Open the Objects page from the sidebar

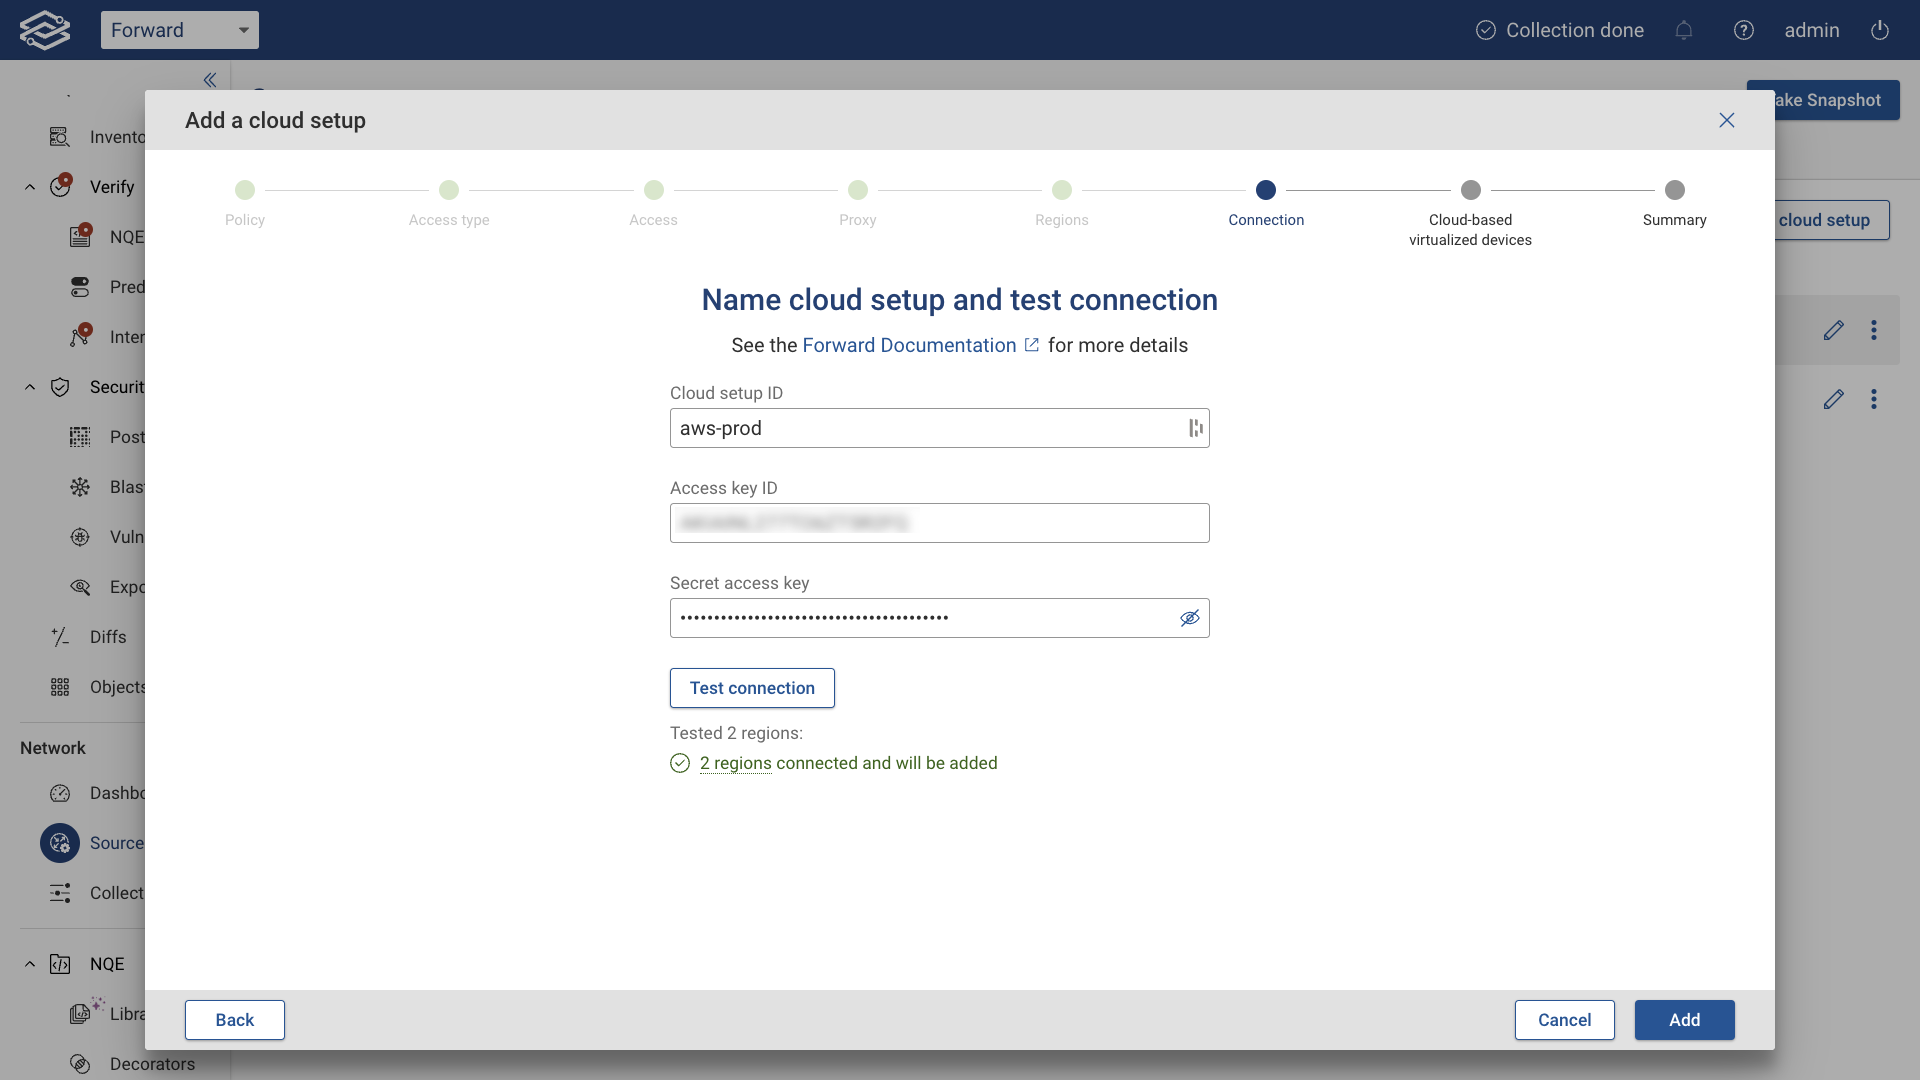click(x=61, y=687)
